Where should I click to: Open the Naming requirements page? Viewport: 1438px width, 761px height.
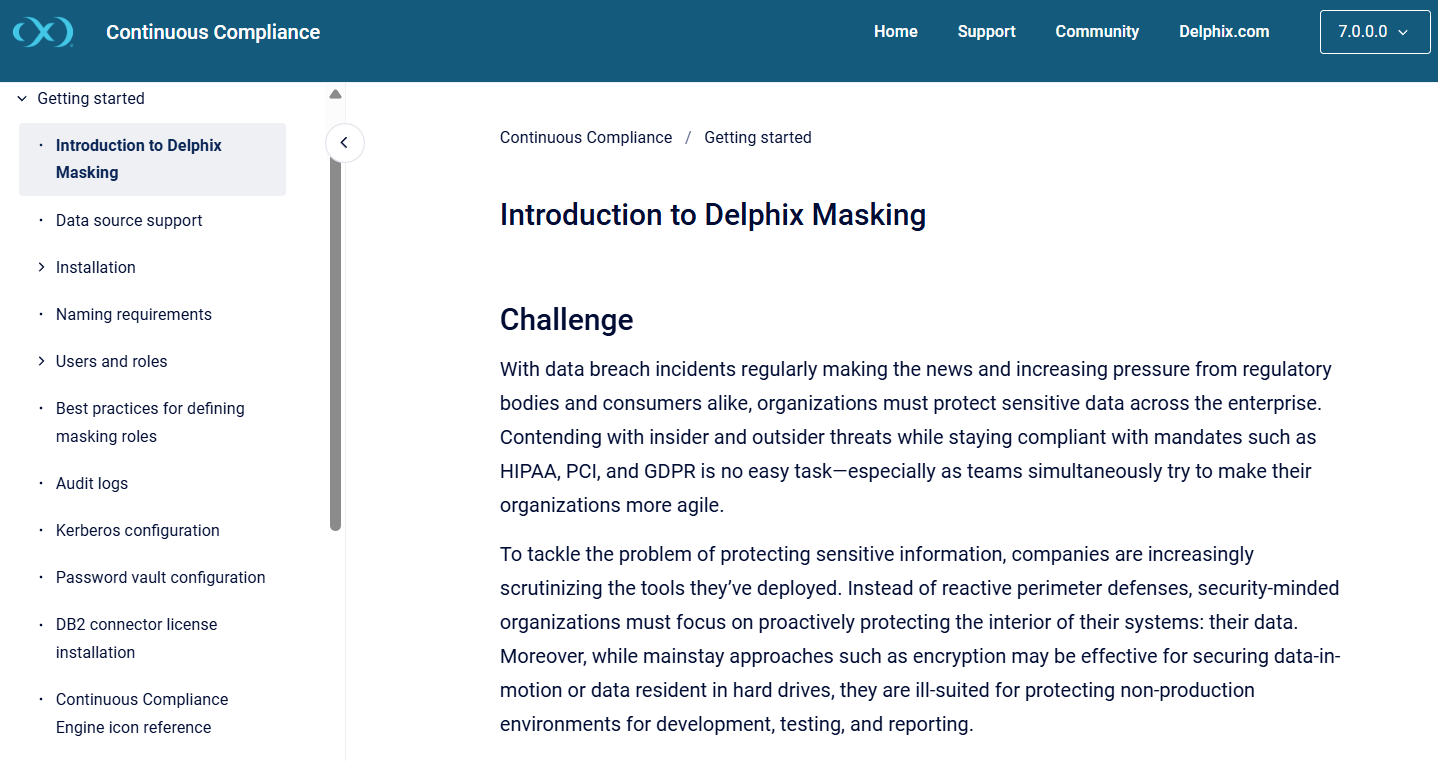(x=133, y=314)
